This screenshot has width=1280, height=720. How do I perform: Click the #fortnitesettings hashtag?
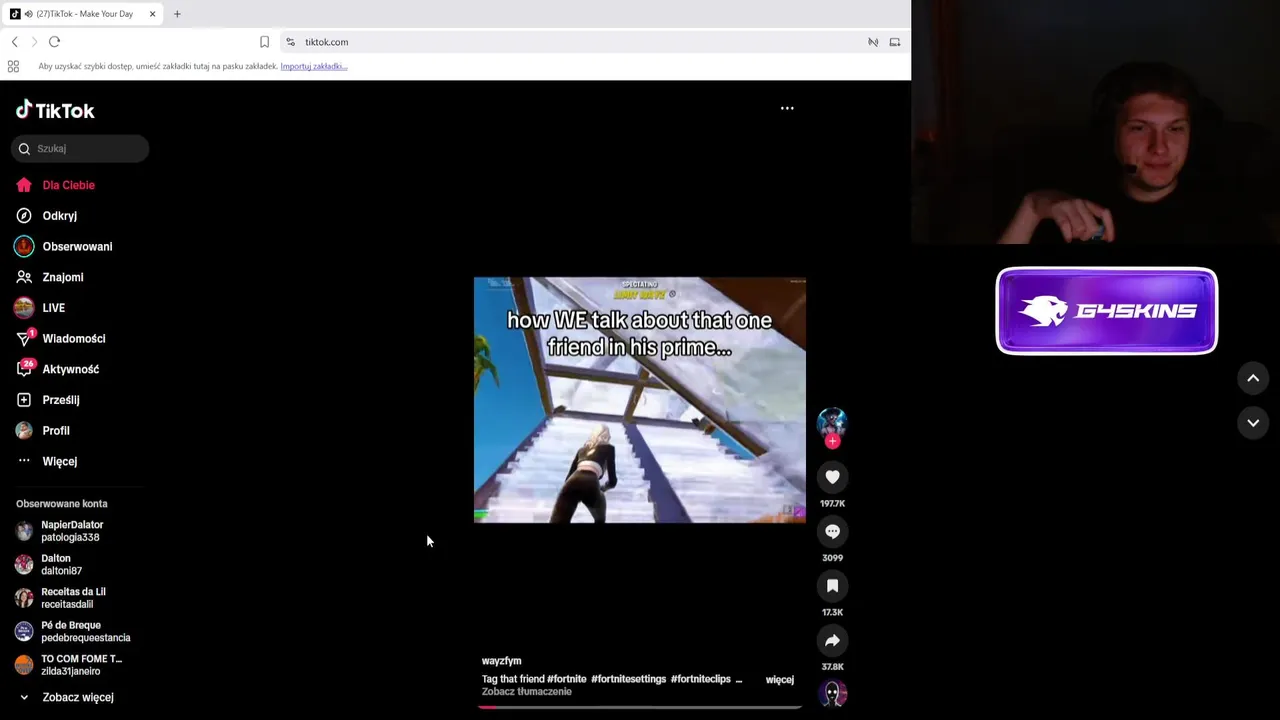coord(628,679)
